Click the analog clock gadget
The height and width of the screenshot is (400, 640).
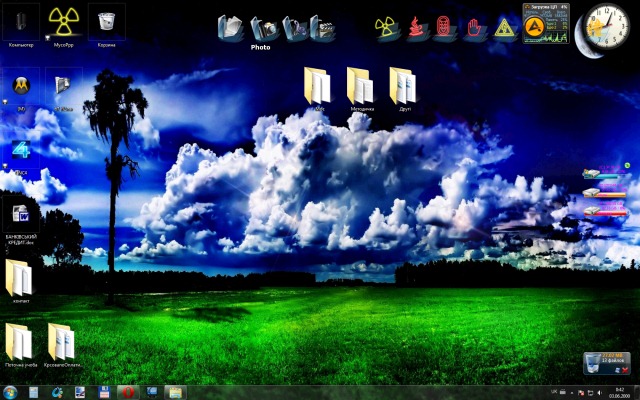[606, 26]
